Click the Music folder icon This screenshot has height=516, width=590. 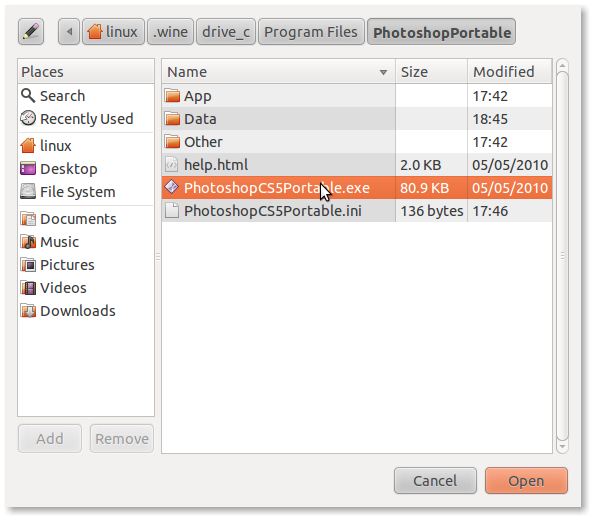point(28,242)
